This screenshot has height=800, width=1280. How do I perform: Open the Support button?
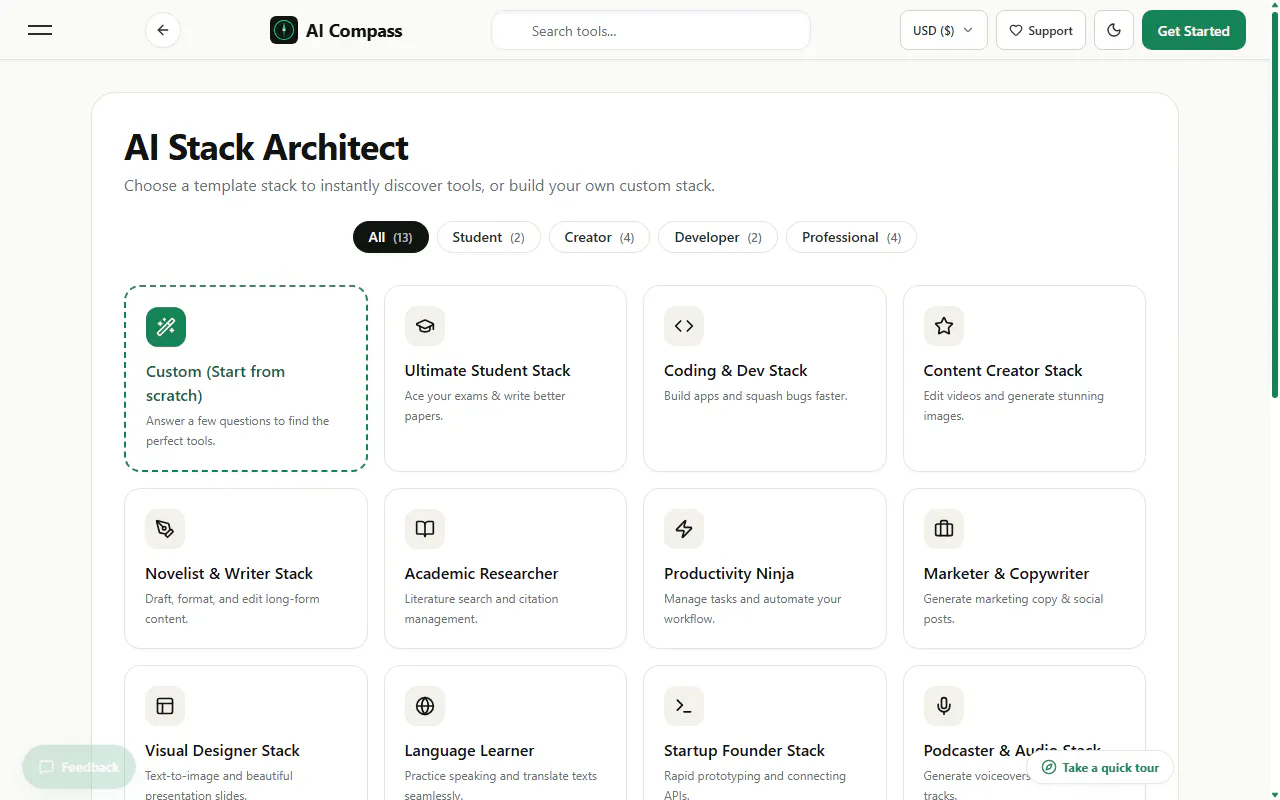pos(1041,30)
